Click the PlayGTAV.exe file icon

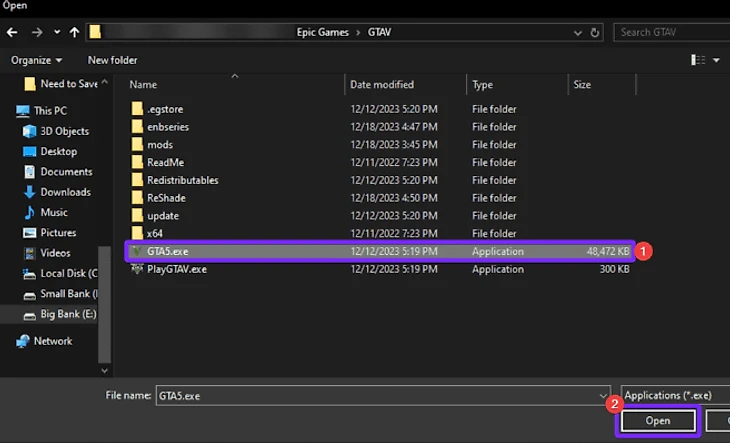(137, 269)
